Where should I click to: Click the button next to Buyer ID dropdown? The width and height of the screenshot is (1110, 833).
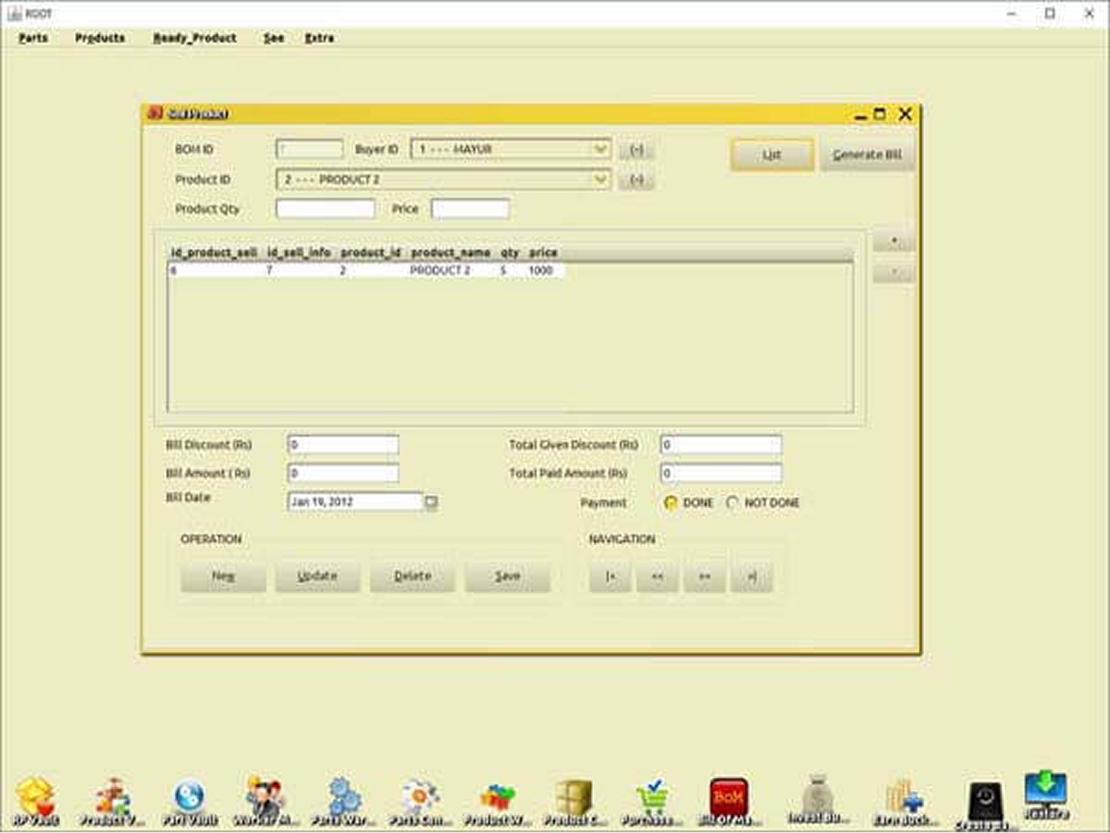click(636, 149)
